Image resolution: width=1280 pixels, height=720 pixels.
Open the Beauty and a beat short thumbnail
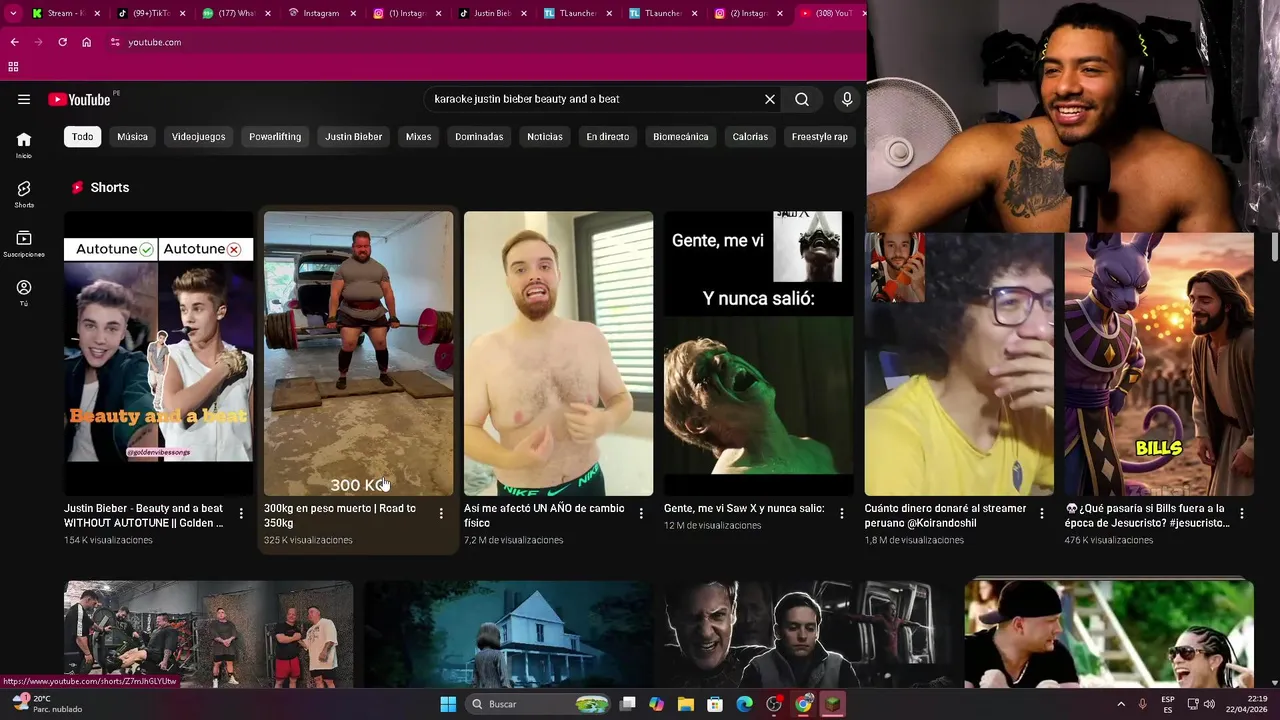click(158, 353)
